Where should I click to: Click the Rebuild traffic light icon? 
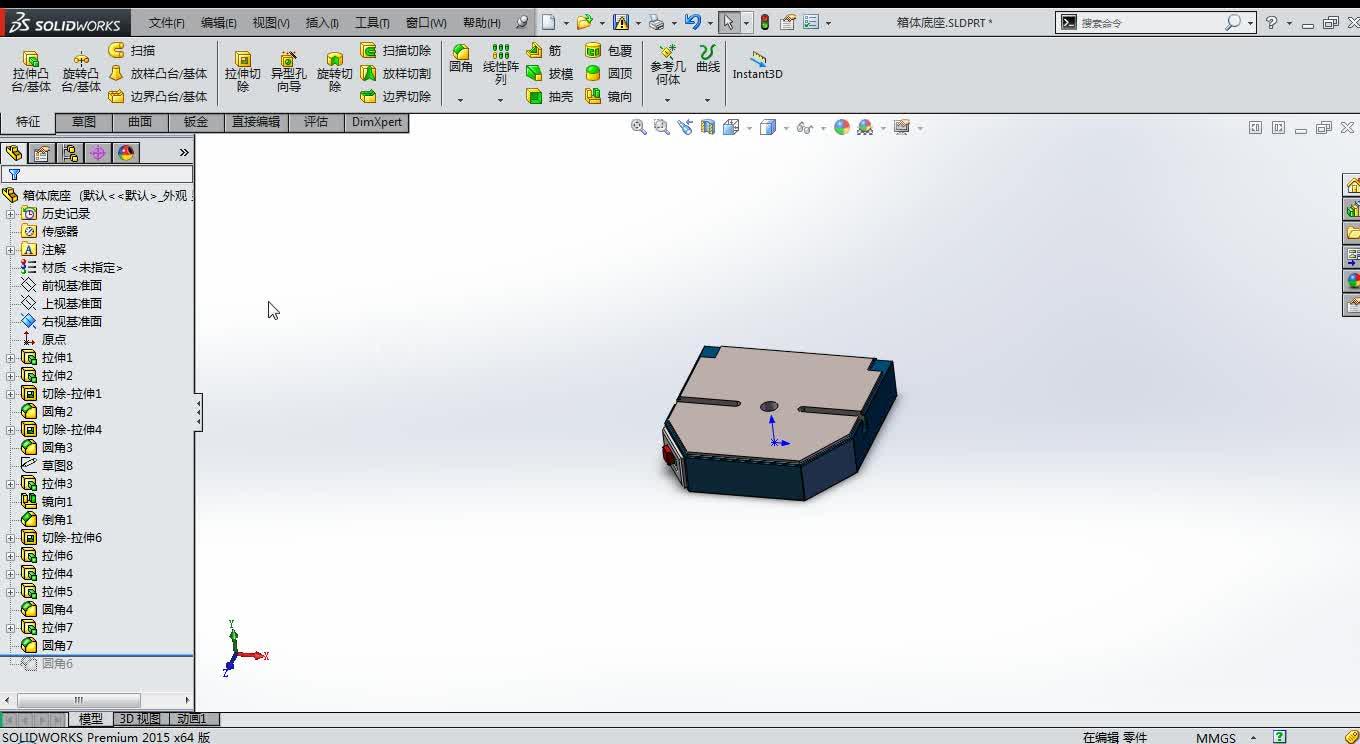(x=765, y=22)
